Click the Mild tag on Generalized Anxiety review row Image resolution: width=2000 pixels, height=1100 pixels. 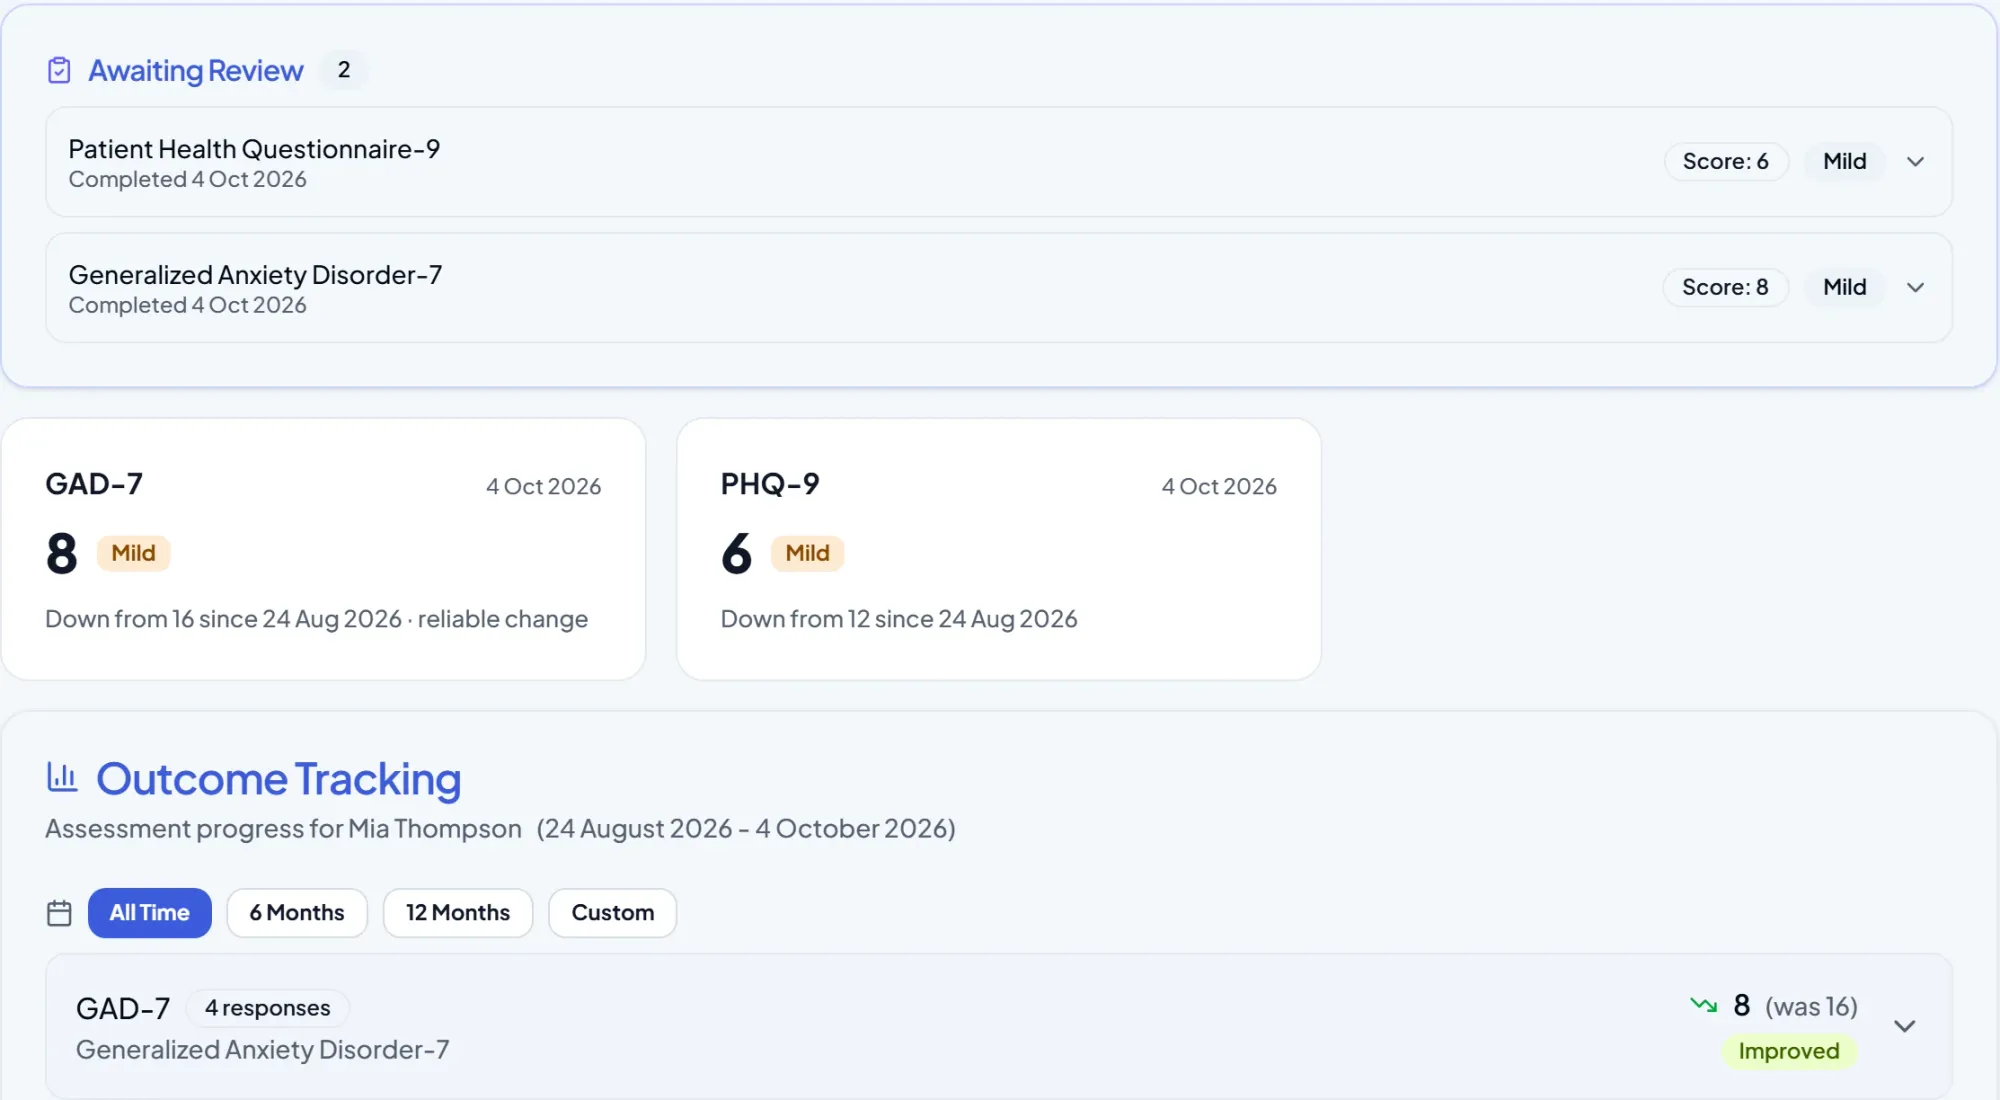tap(1845, 288)
